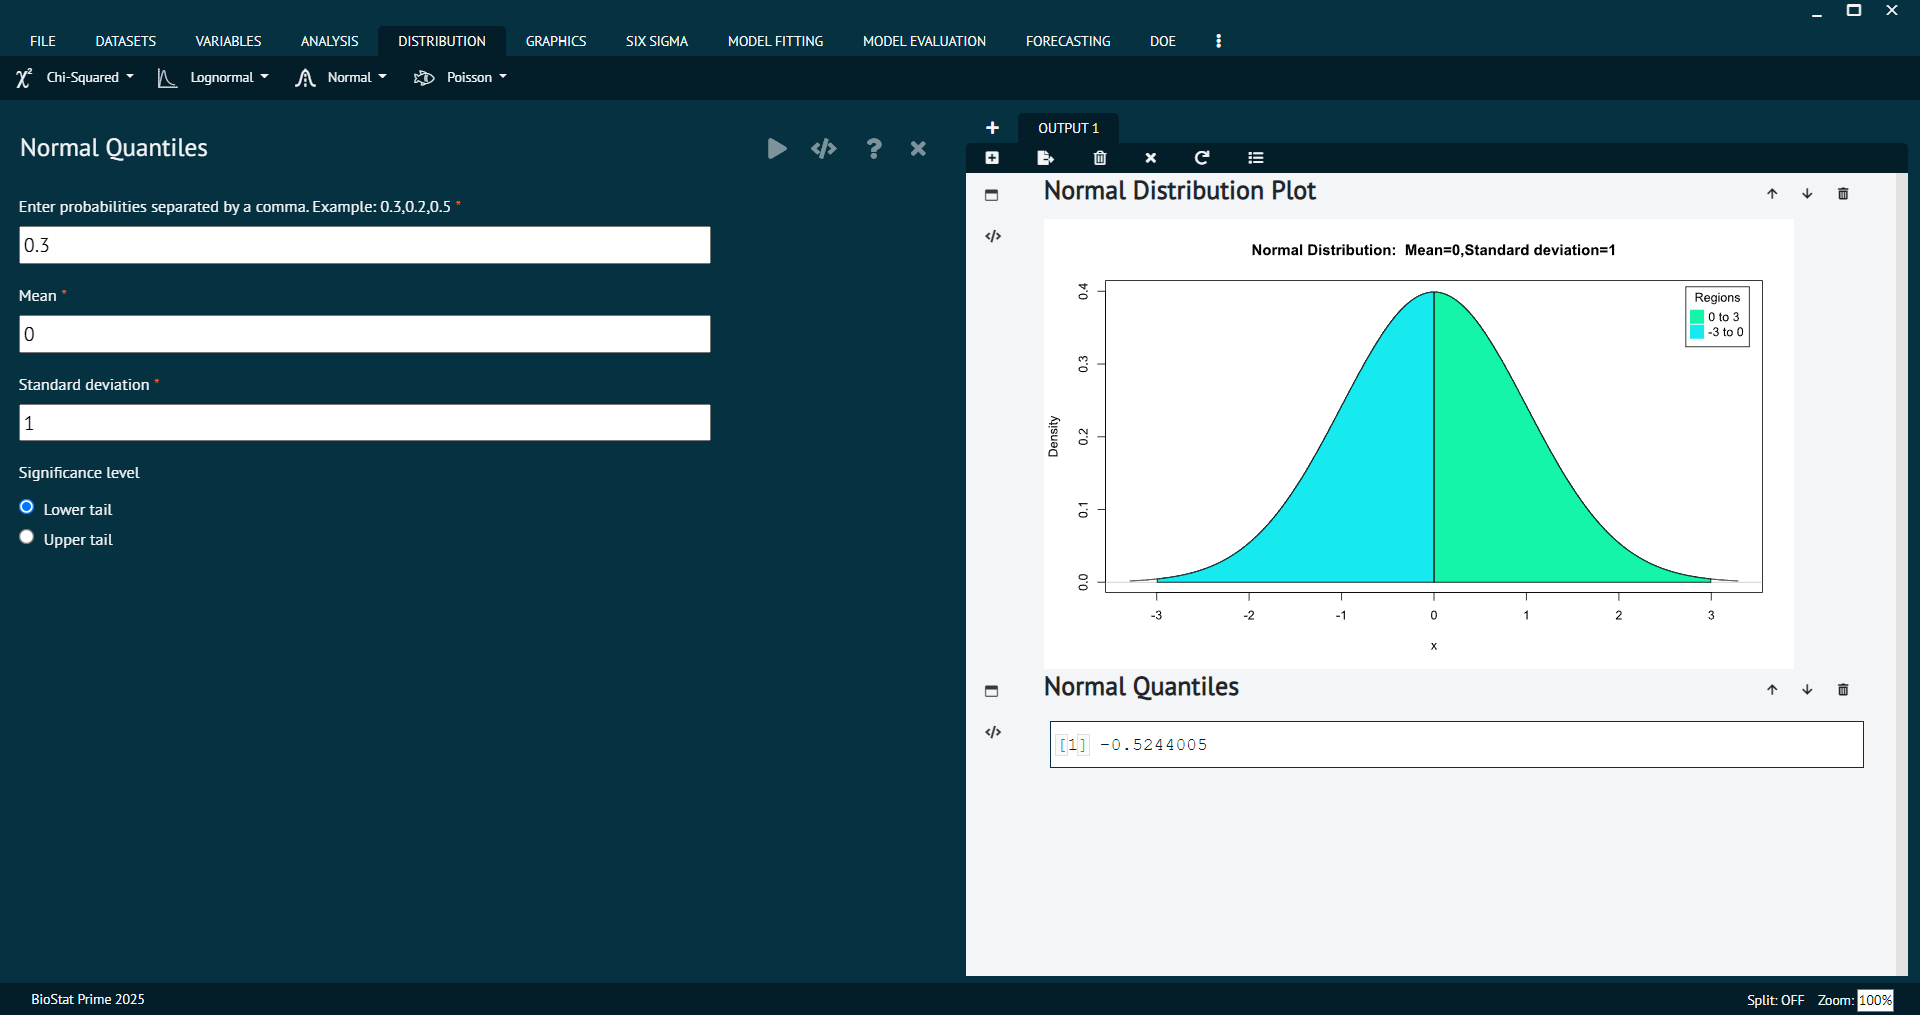This screenshot has width=1920, height=1015.
Task: View code for Normal Distribution Plot output
Action: [x=993, y=237]
